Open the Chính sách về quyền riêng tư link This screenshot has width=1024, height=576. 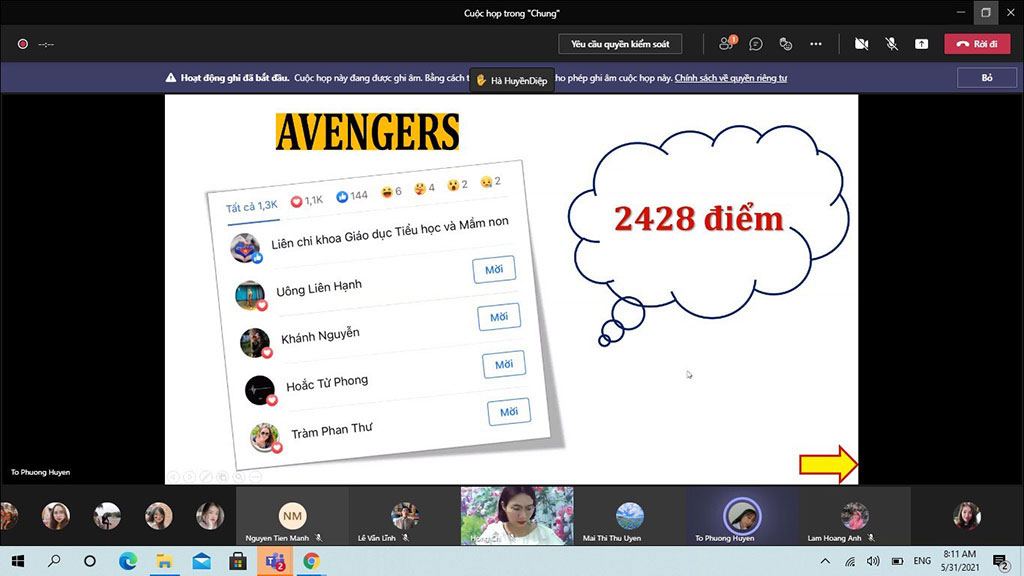point(731,78)
